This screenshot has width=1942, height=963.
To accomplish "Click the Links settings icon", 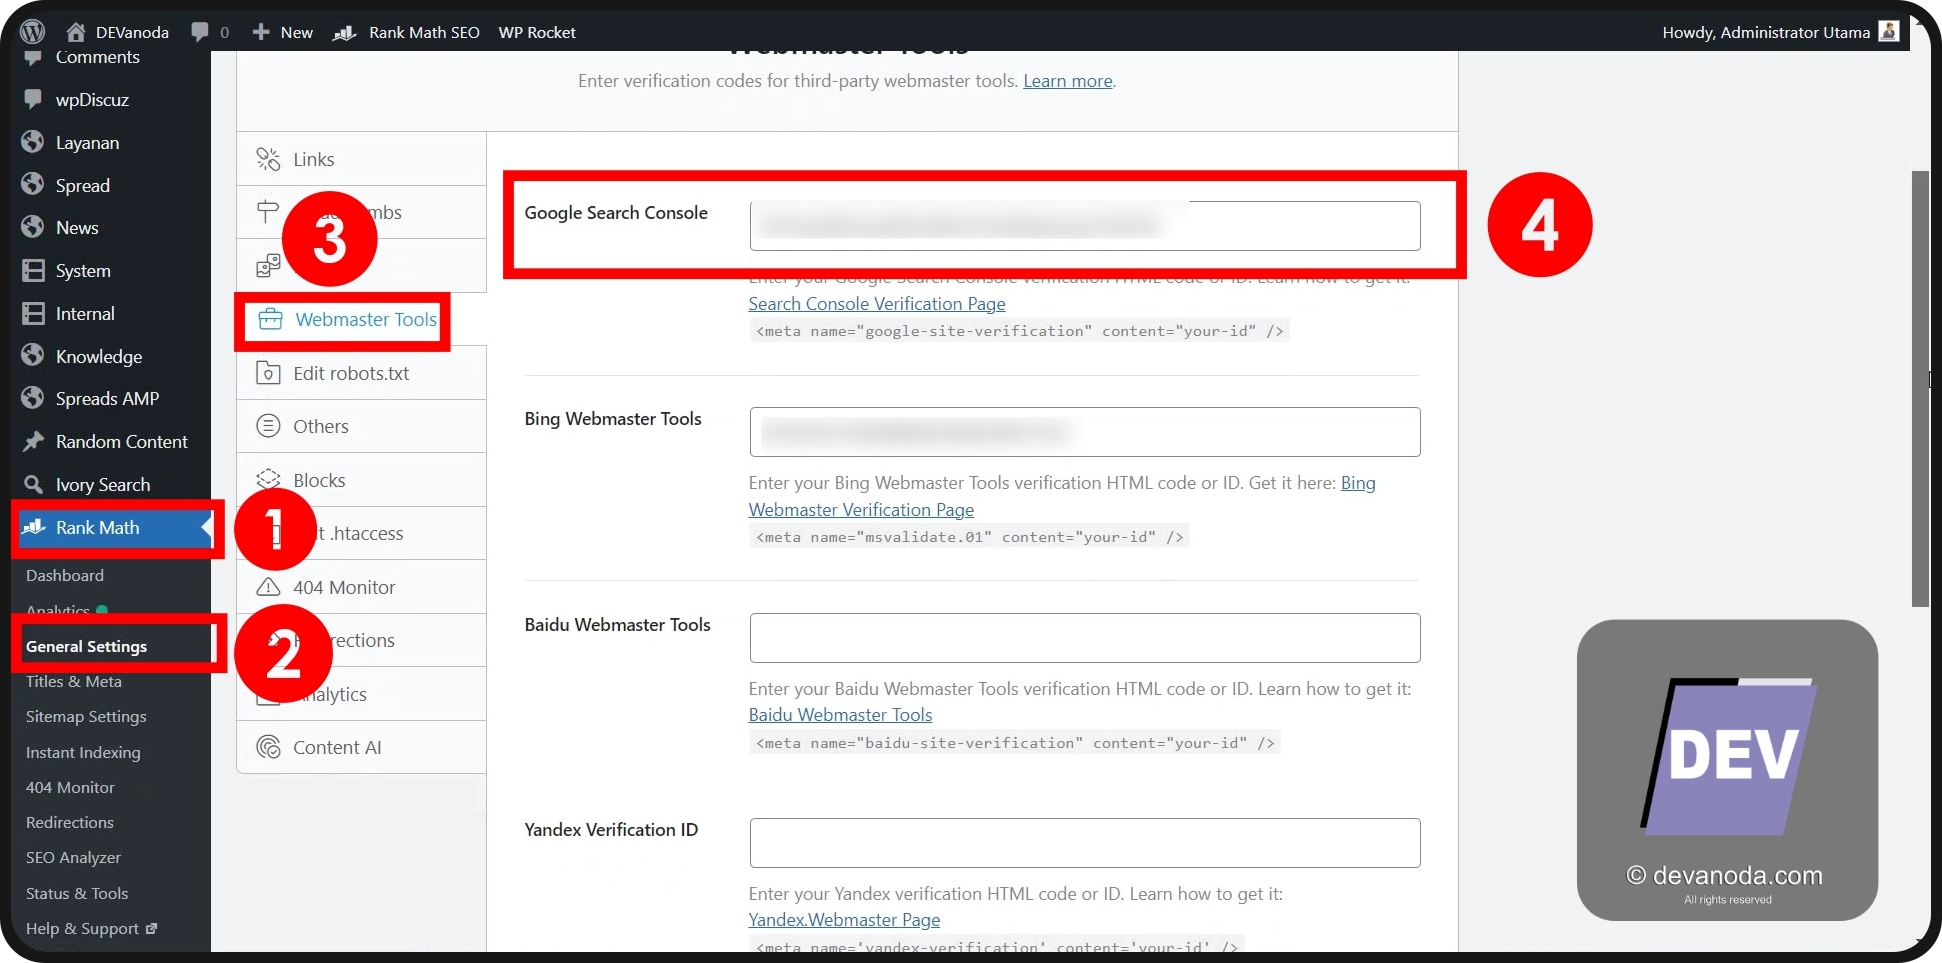I will [x=268, y=159].
